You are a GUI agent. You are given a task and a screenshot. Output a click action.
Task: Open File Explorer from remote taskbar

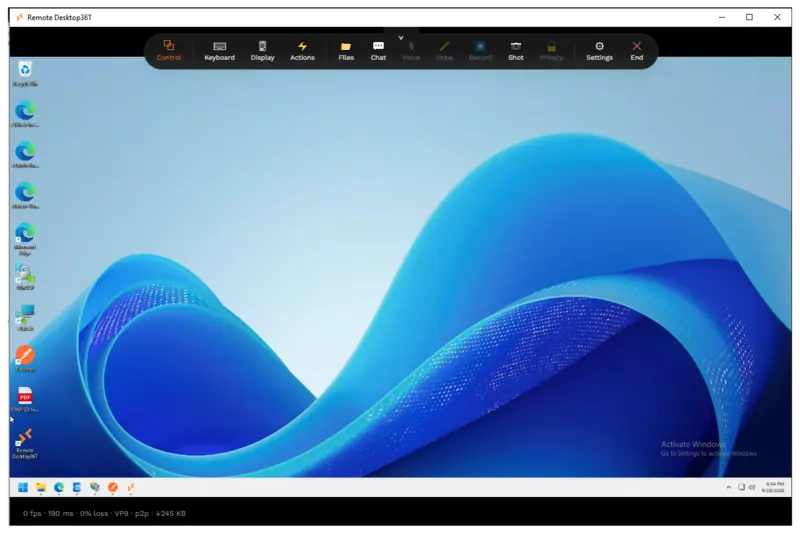41,488
